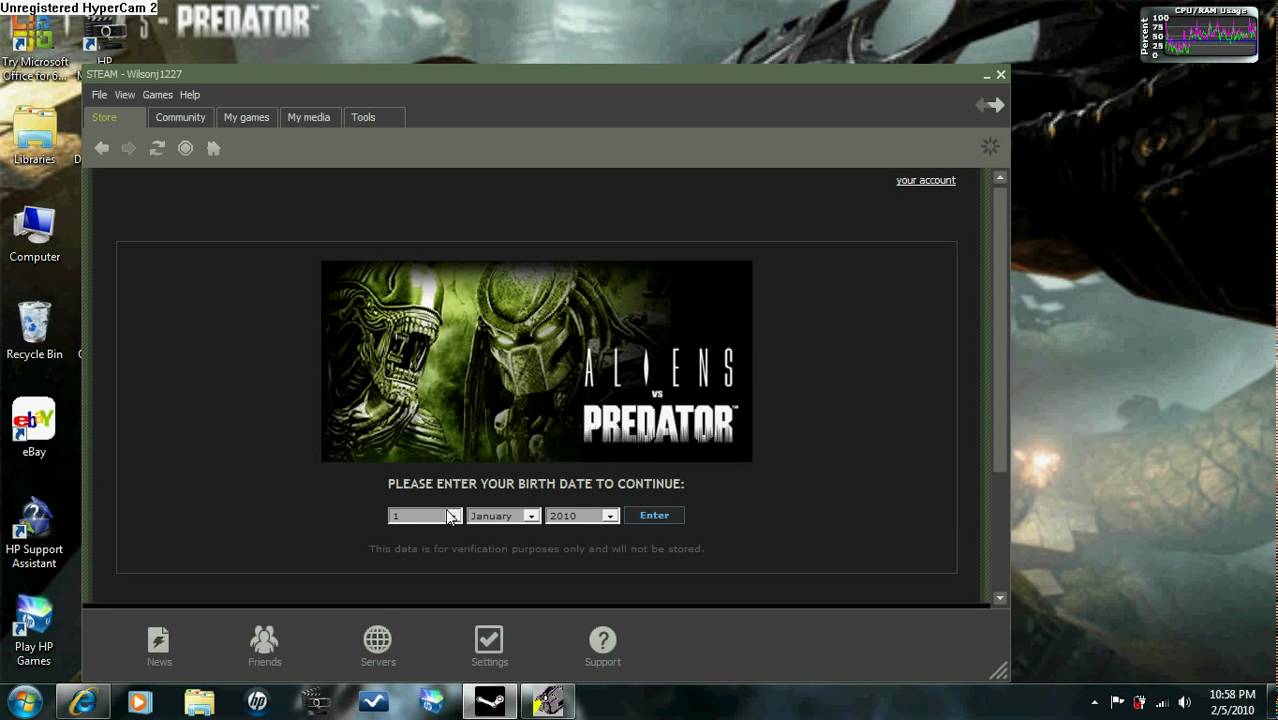1278x720 pixels.
Task: Switch to Steam in taskbar
Action: click(490, 702)
